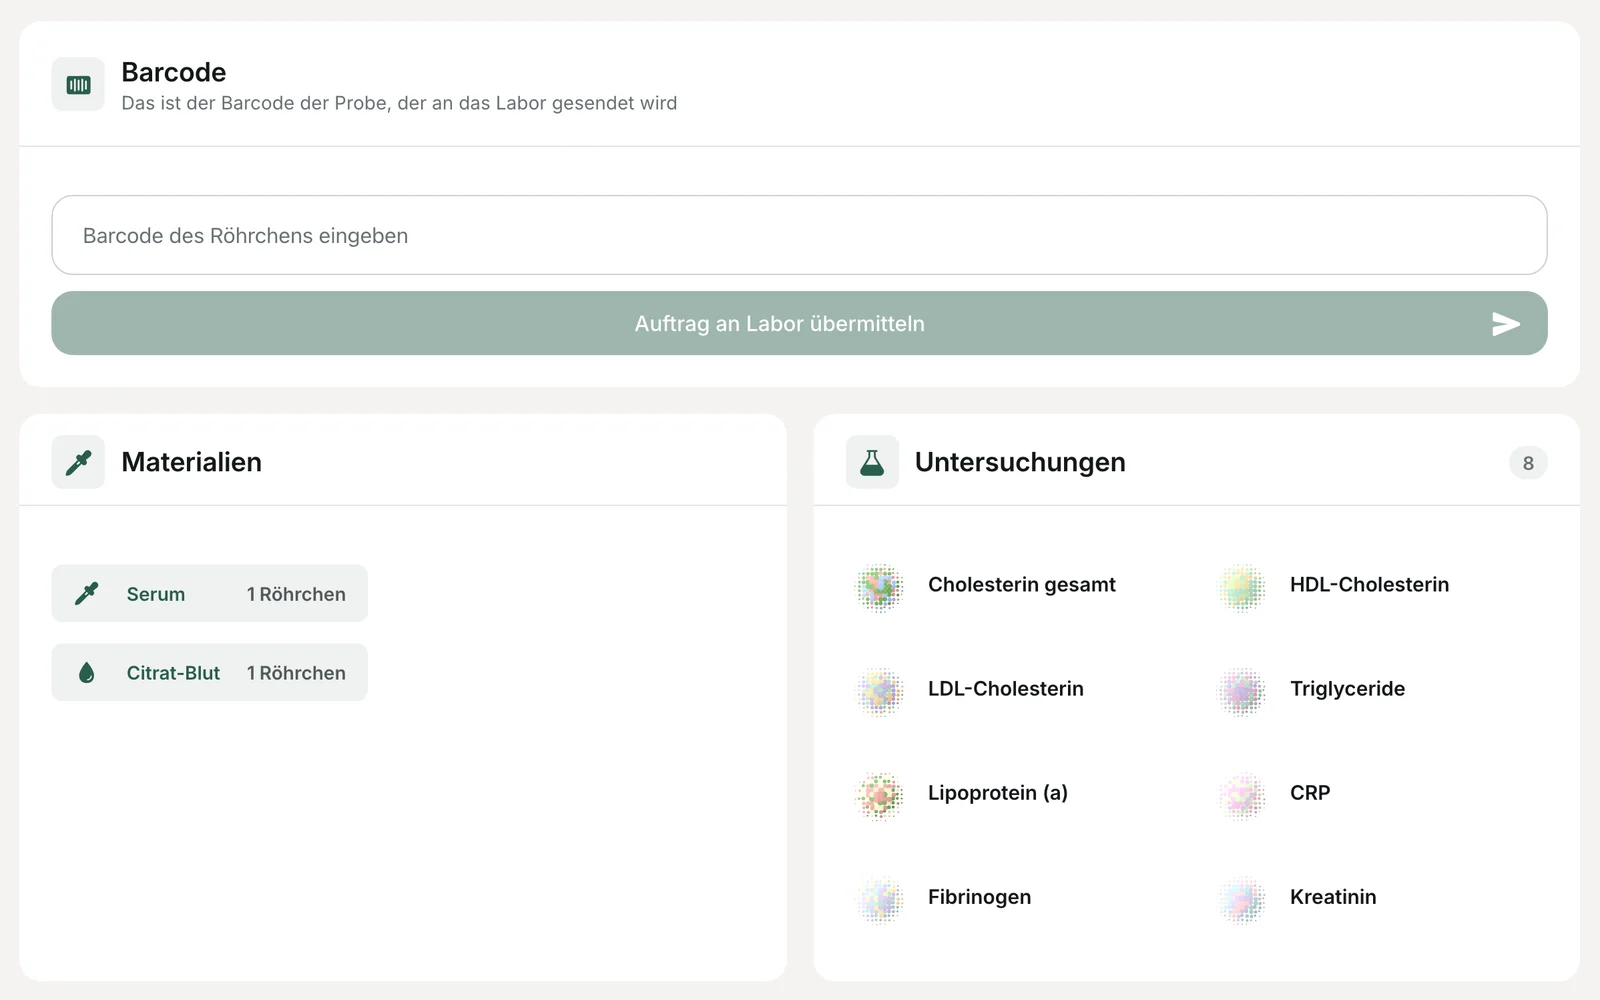This screenshot has width=1600, height=1000.
Task: Click the drop icon in the Citrat-Blut chip
Action: [x=87, y=673]
